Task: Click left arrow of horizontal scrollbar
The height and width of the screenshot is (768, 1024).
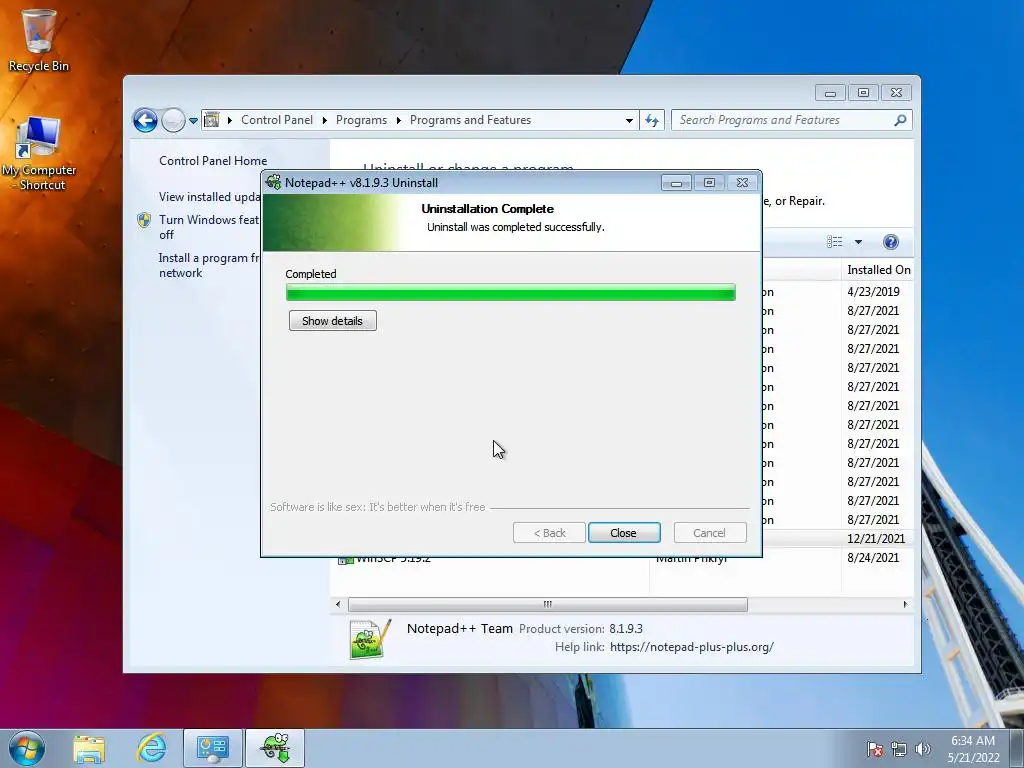Action: (338, 604)
